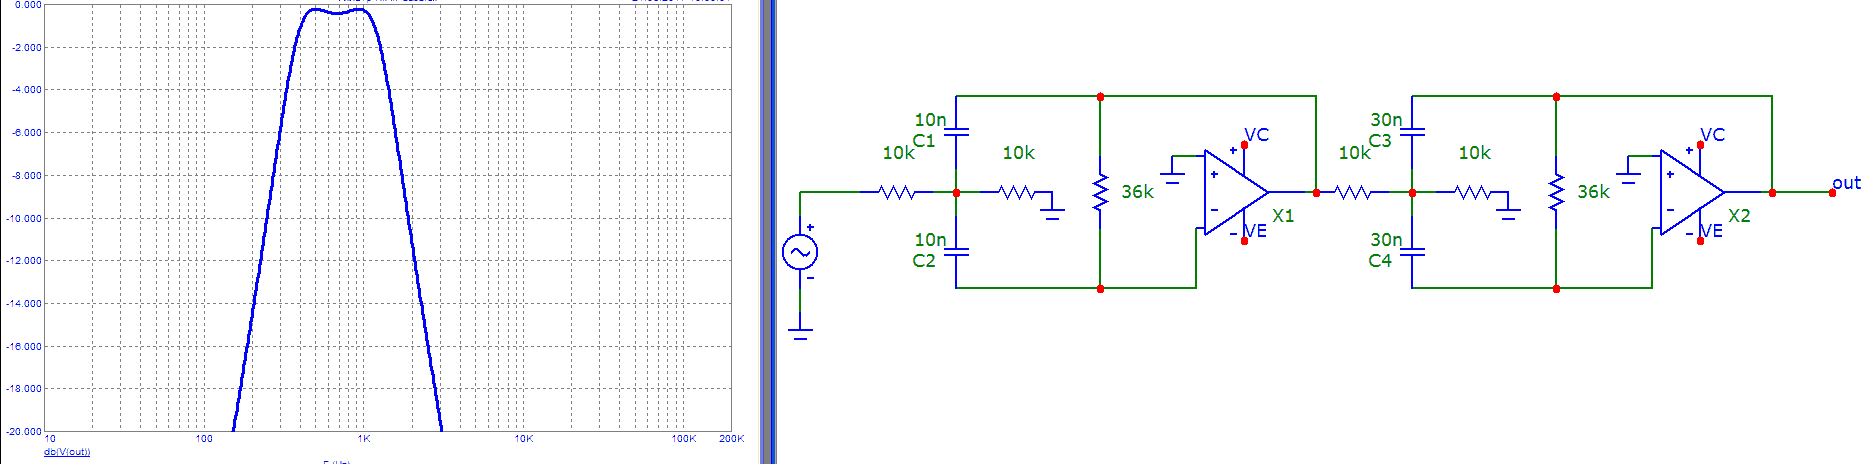Click the 10n value above C2
The height and width of the screenshot is (464, 1866).
pyautogui.click(x=930, y=240)
